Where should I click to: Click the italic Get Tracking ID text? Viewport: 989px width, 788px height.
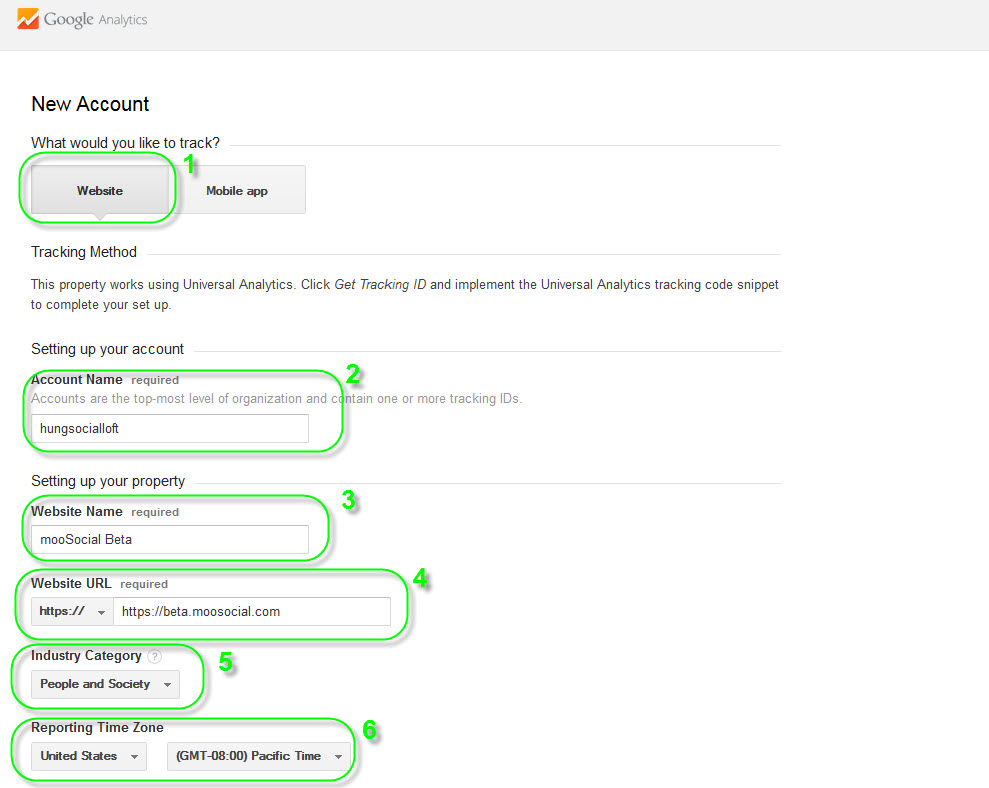pos(380,285)
